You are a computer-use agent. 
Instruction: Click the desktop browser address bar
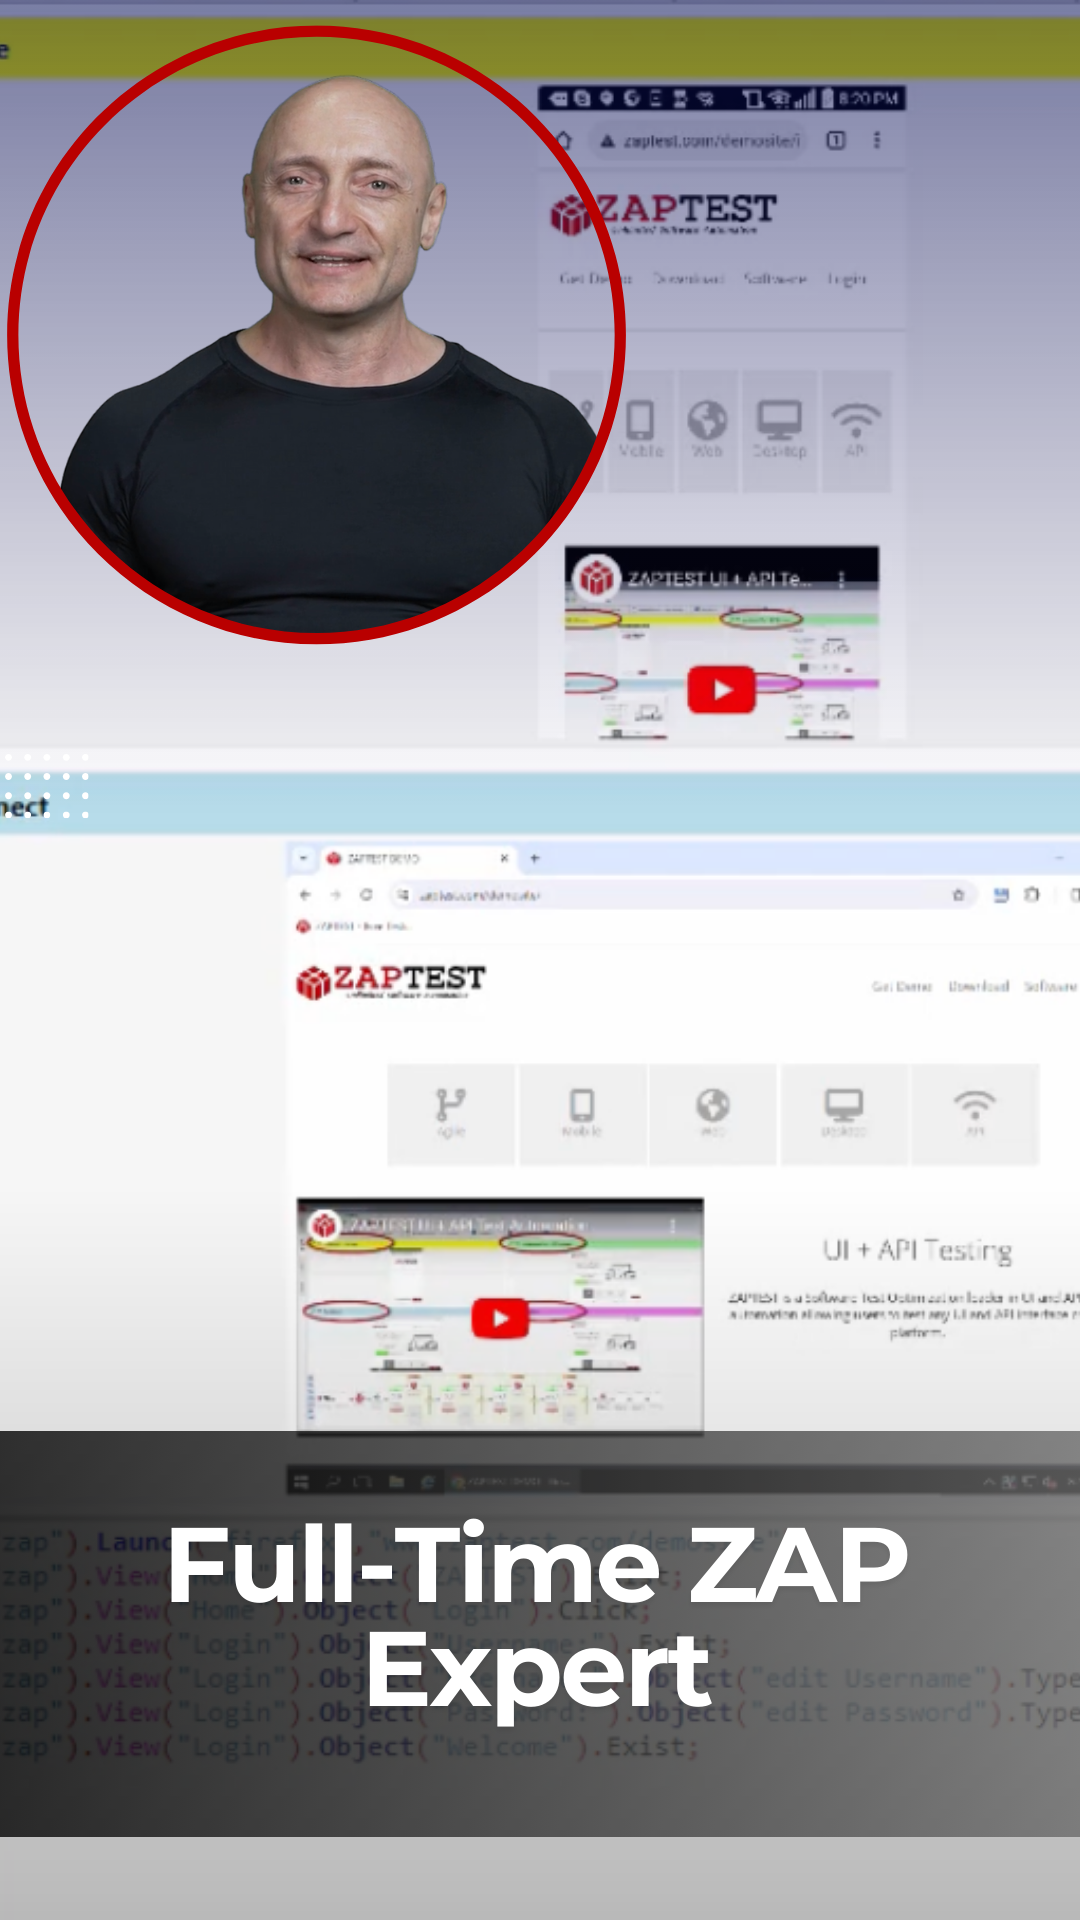point(684,895)
